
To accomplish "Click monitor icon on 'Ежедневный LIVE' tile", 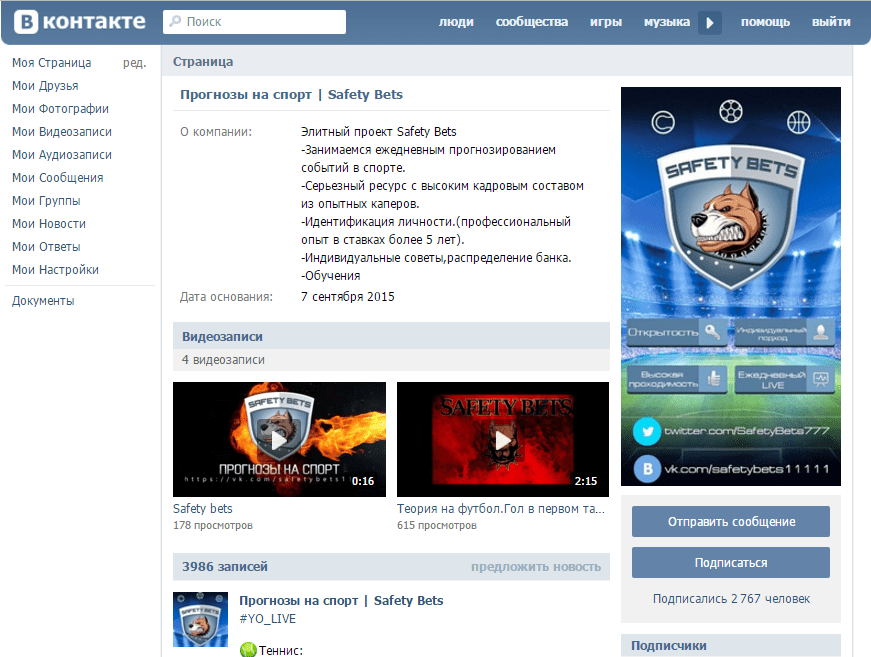I will point(820,379).
